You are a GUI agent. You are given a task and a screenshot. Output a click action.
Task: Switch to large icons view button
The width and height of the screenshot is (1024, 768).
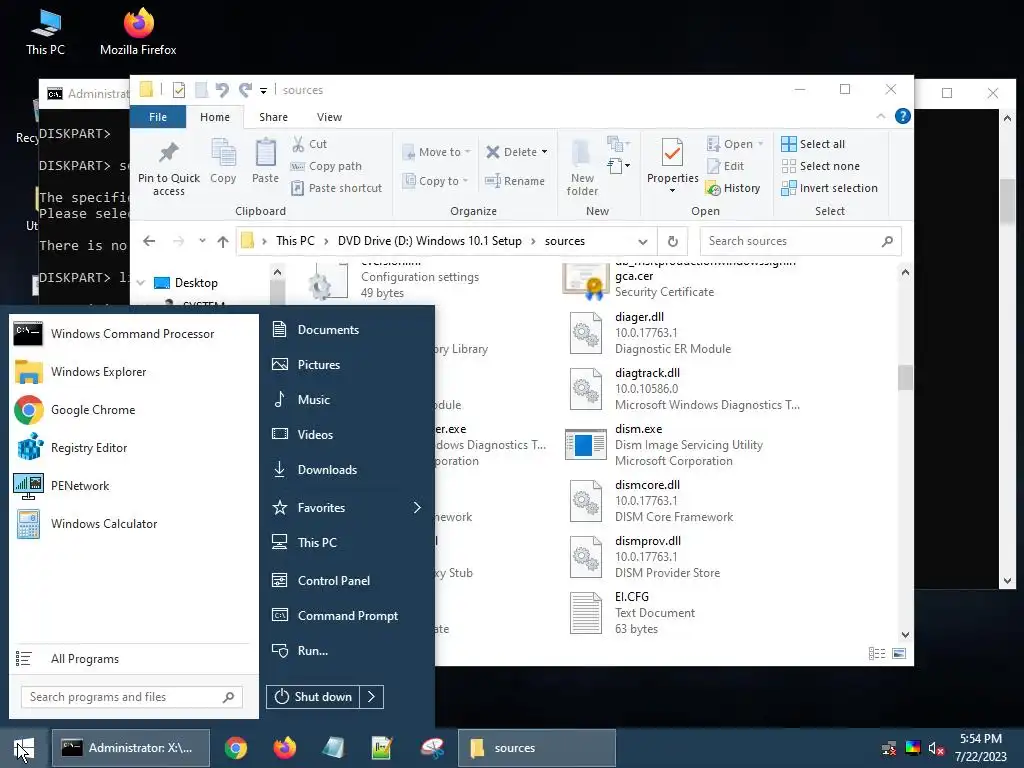[x=899, y=653]
